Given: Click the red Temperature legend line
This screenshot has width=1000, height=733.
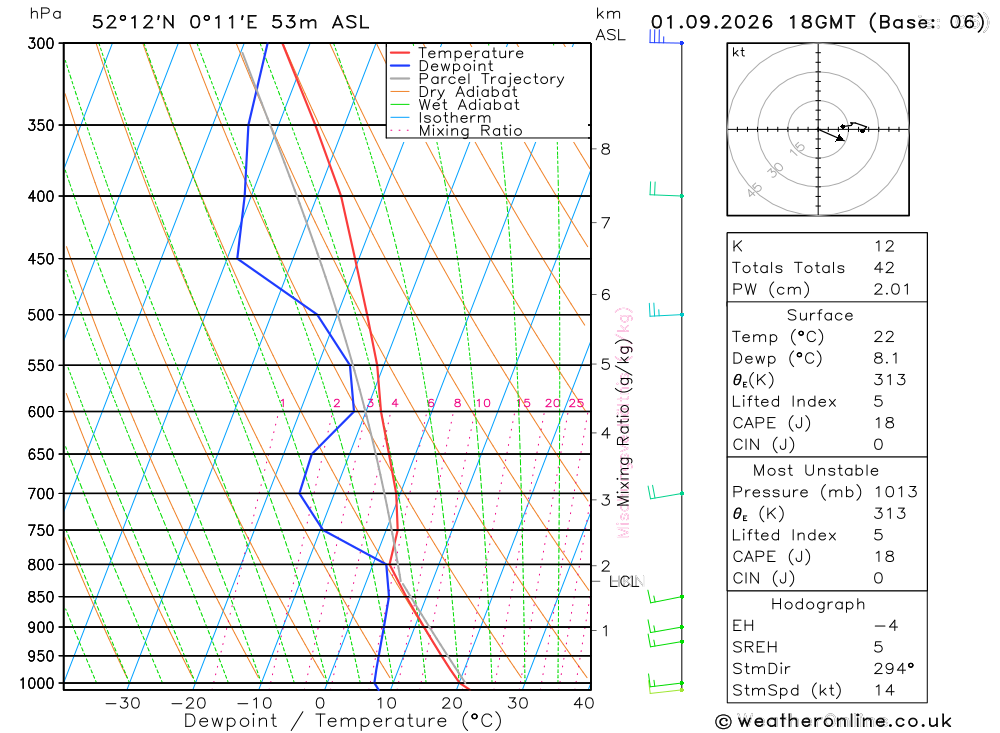Looking at the screenshot, I should click(400, 53).
